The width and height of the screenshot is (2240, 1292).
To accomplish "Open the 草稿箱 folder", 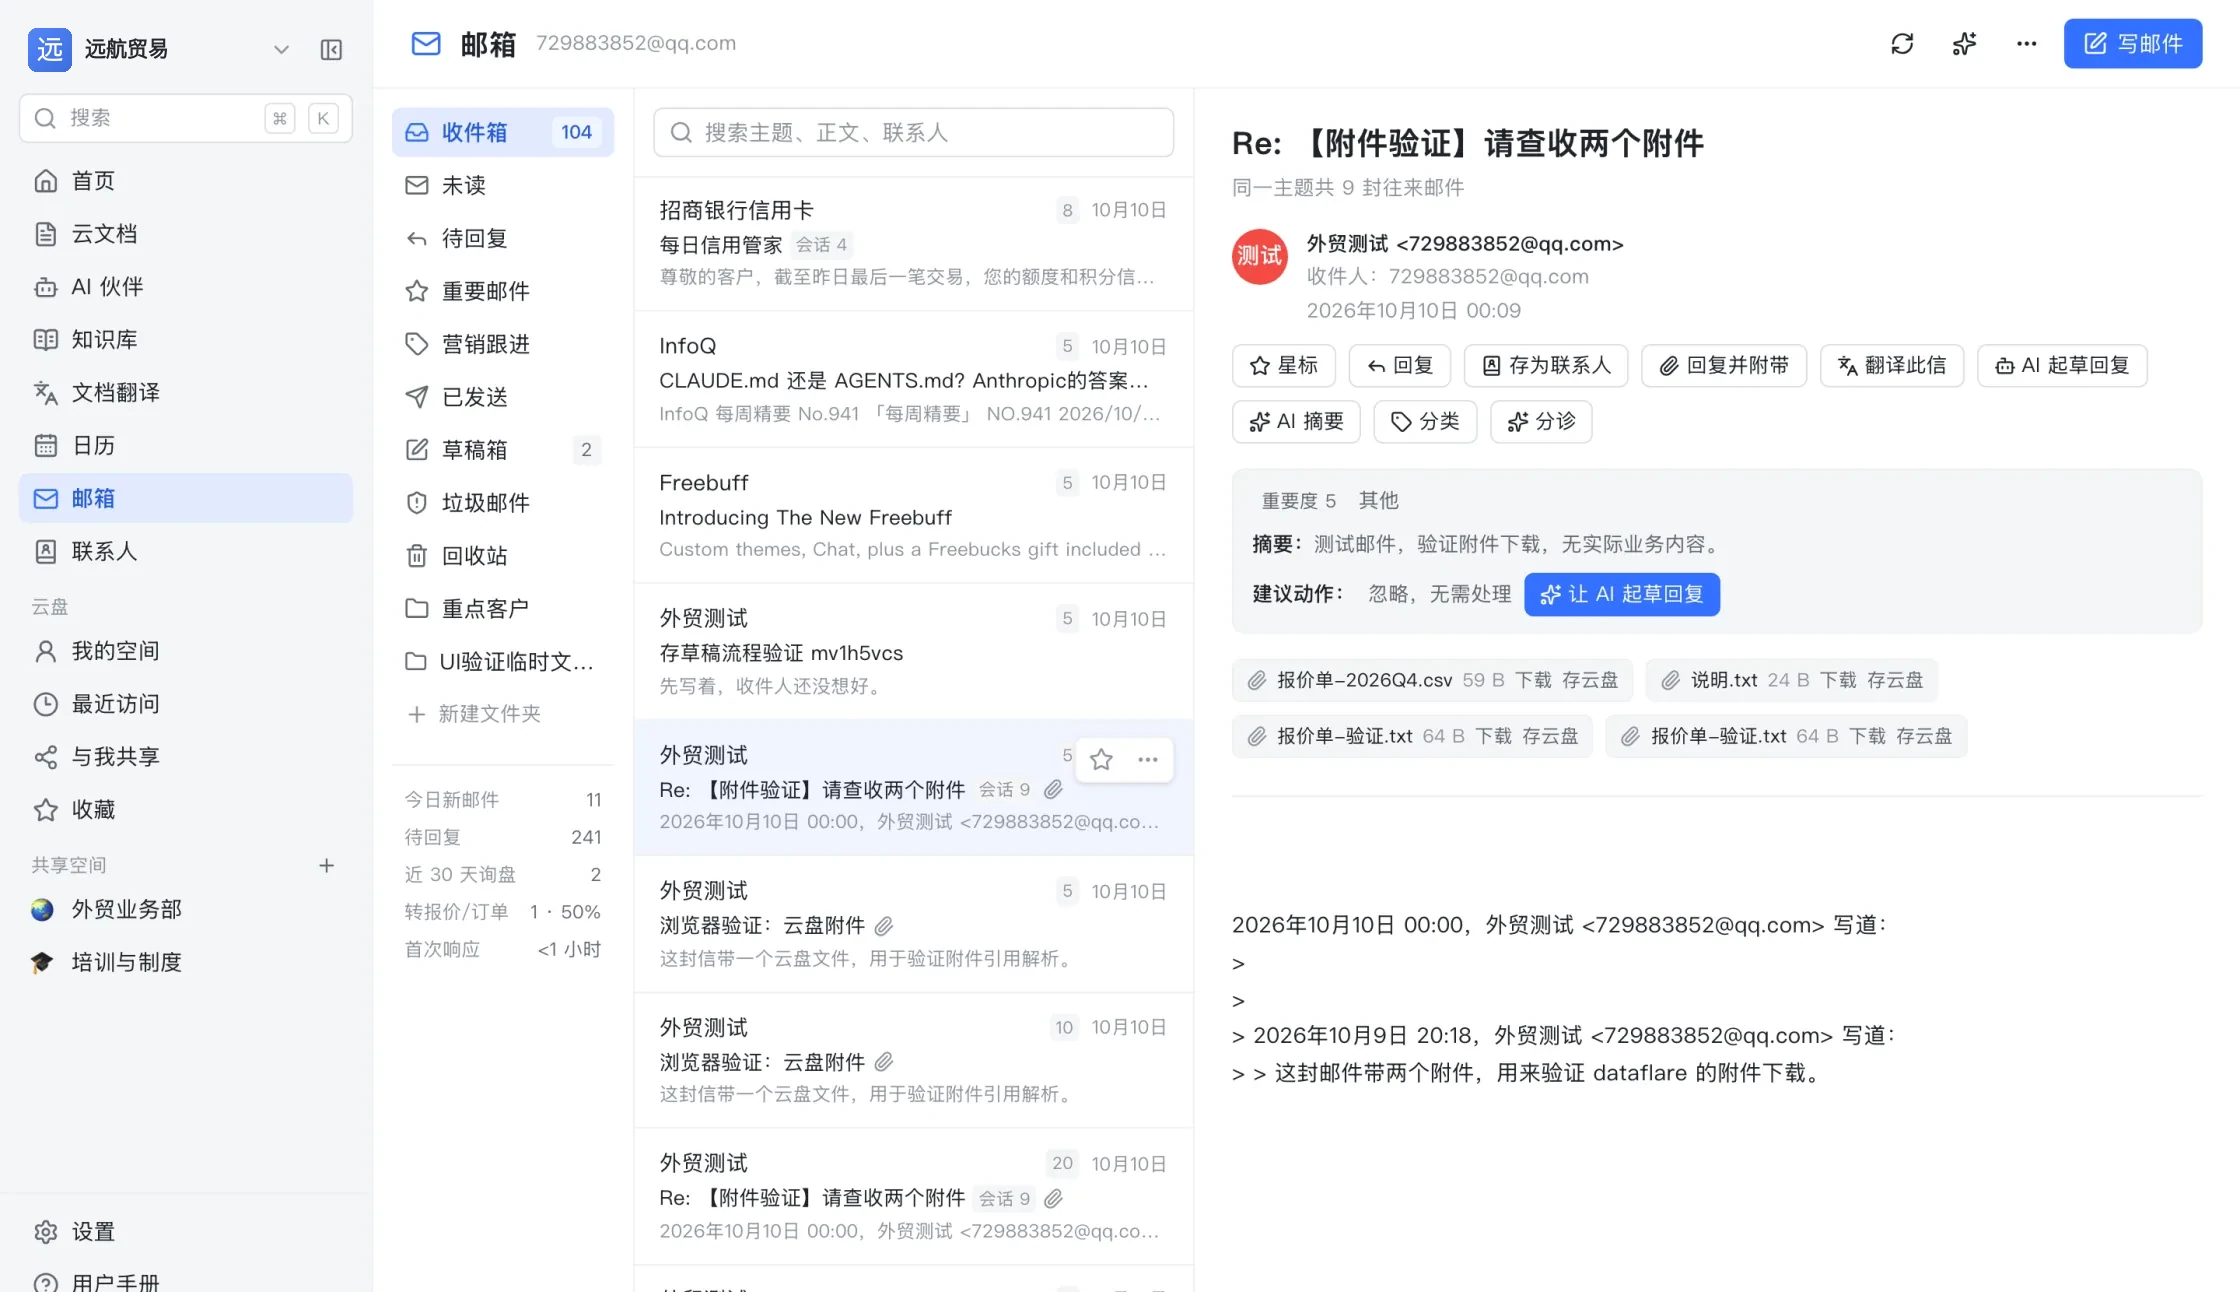I will [x=502, y=450].
